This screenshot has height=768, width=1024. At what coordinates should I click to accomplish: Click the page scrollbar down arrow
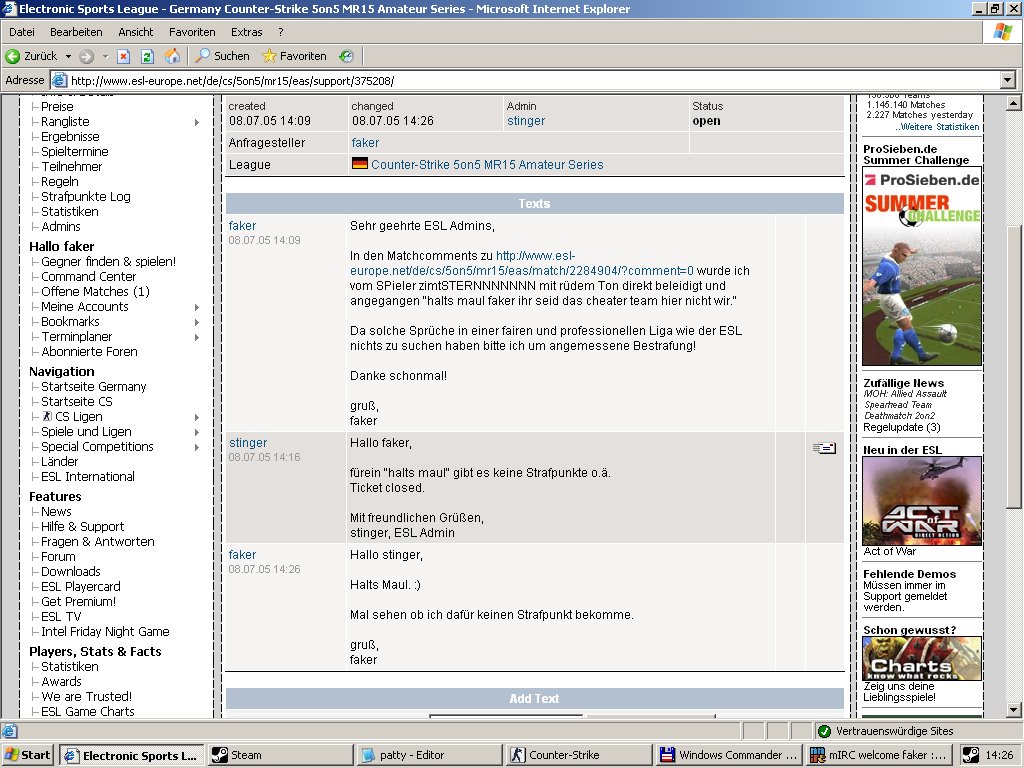(1013, 710)
